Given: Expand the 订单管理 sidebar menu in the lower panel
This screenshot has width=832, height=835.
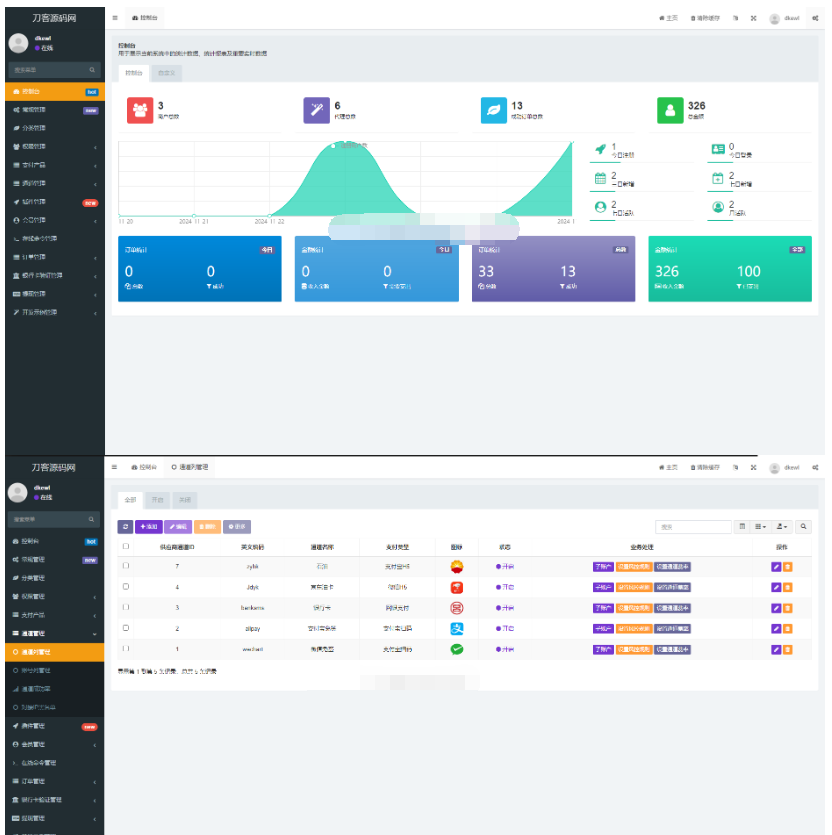Looking at the screenshot, I should pos(52,781).
